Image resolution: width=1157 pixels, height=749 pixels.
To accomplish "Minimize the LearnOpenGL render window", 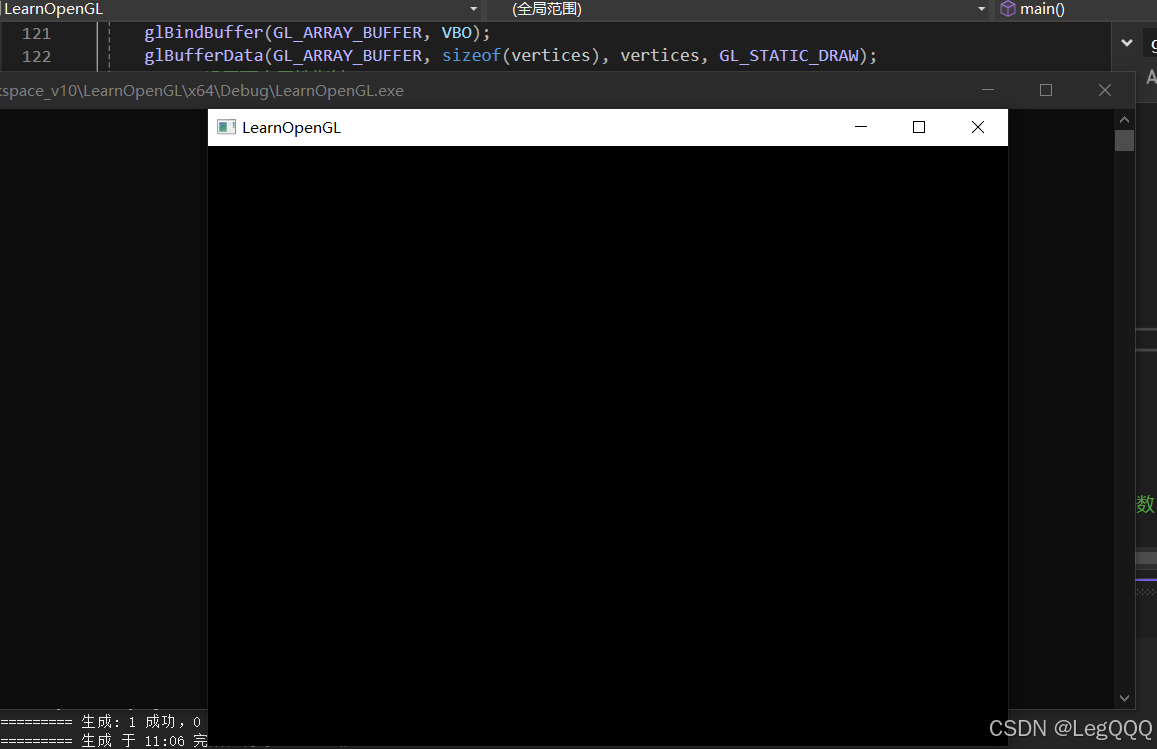I will tap(860, 127).
